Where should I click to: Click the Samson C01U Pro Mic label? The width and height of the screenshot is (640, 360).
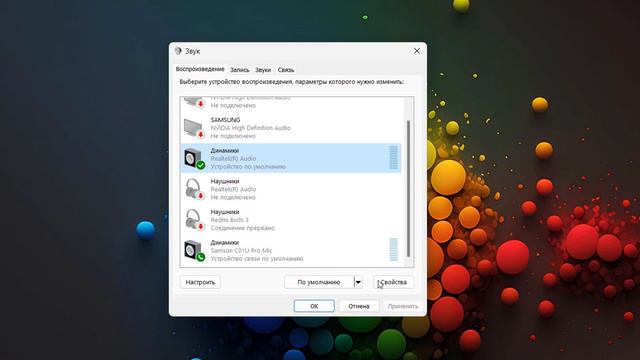(x=241, y=250)
